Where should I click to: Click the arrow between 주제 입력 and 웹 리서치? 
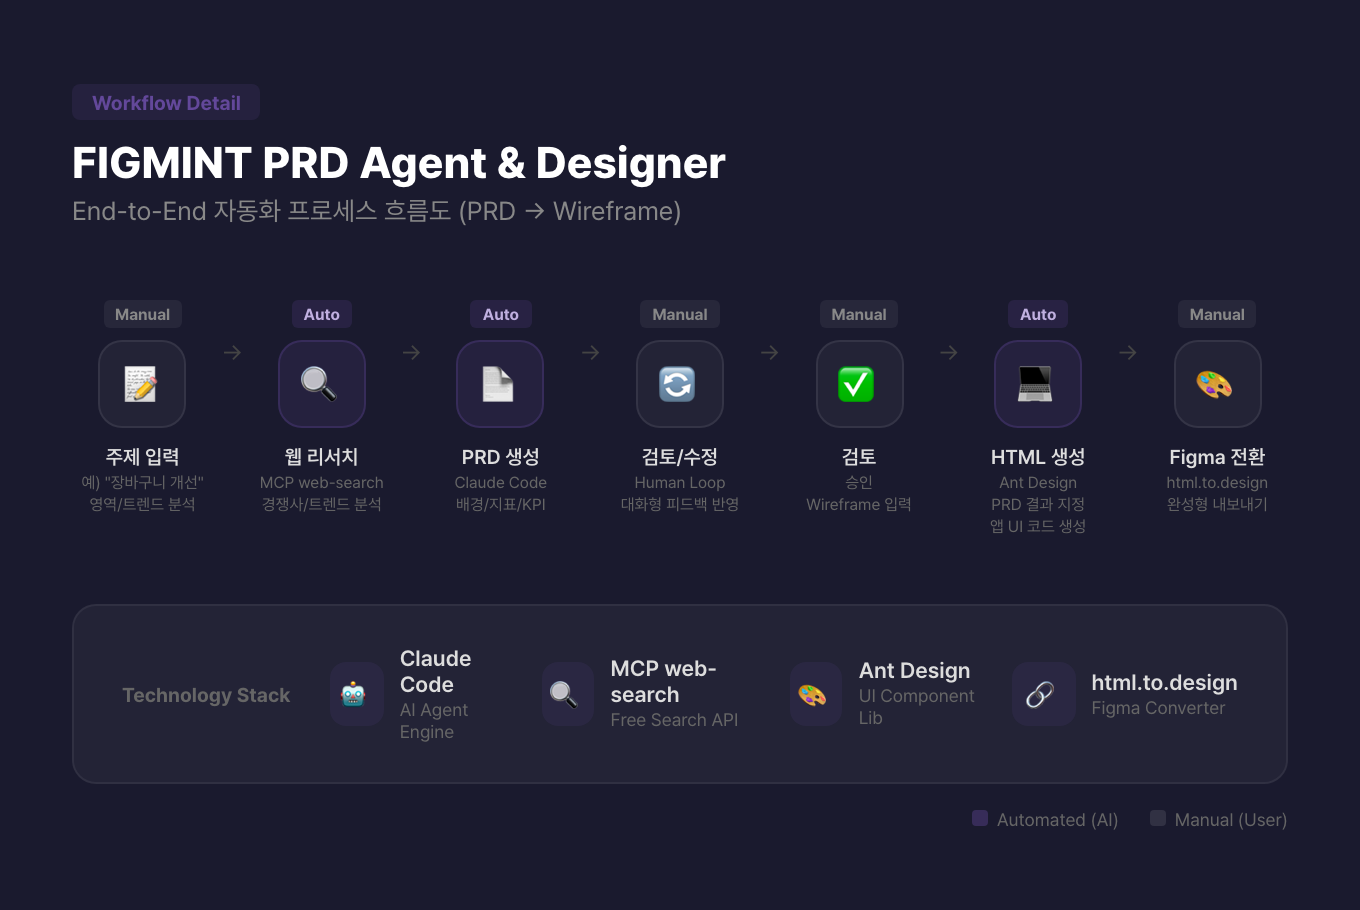(x=232, y=353)
